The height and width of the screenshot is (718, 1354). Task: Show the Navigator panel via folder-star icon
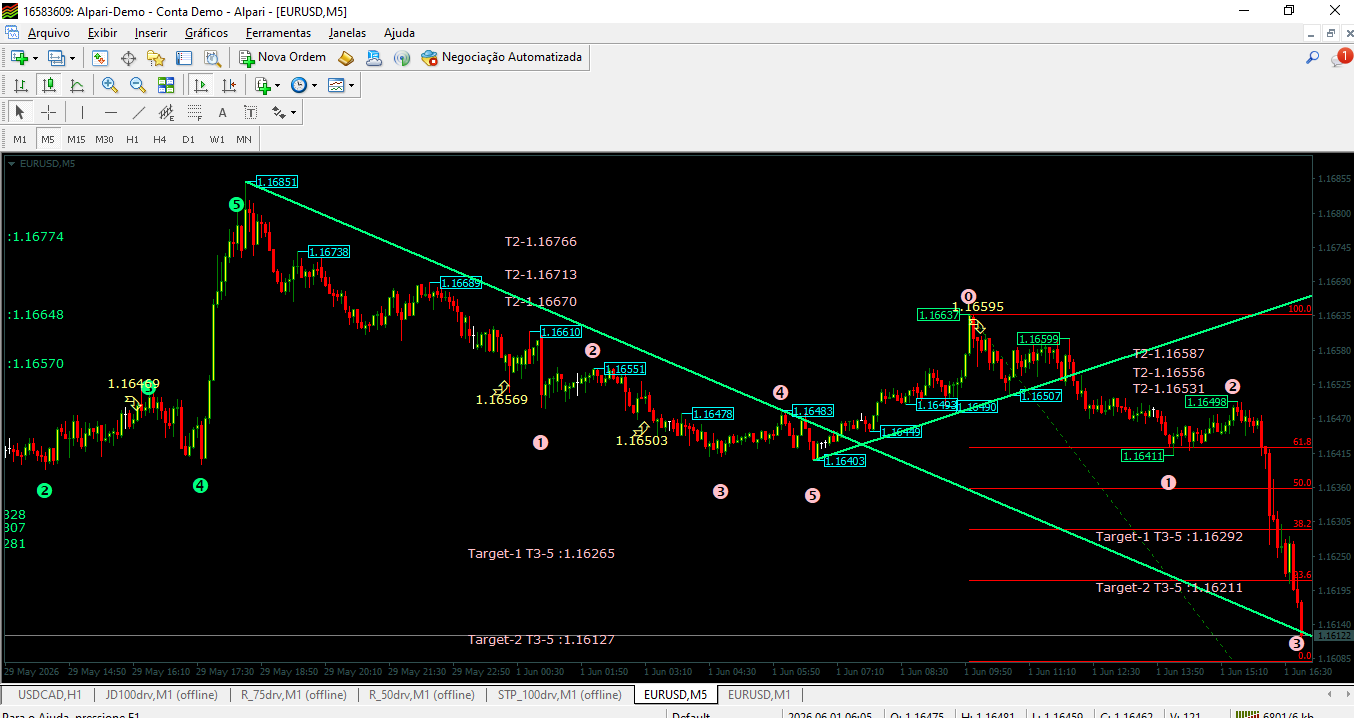tap(156, 58)
